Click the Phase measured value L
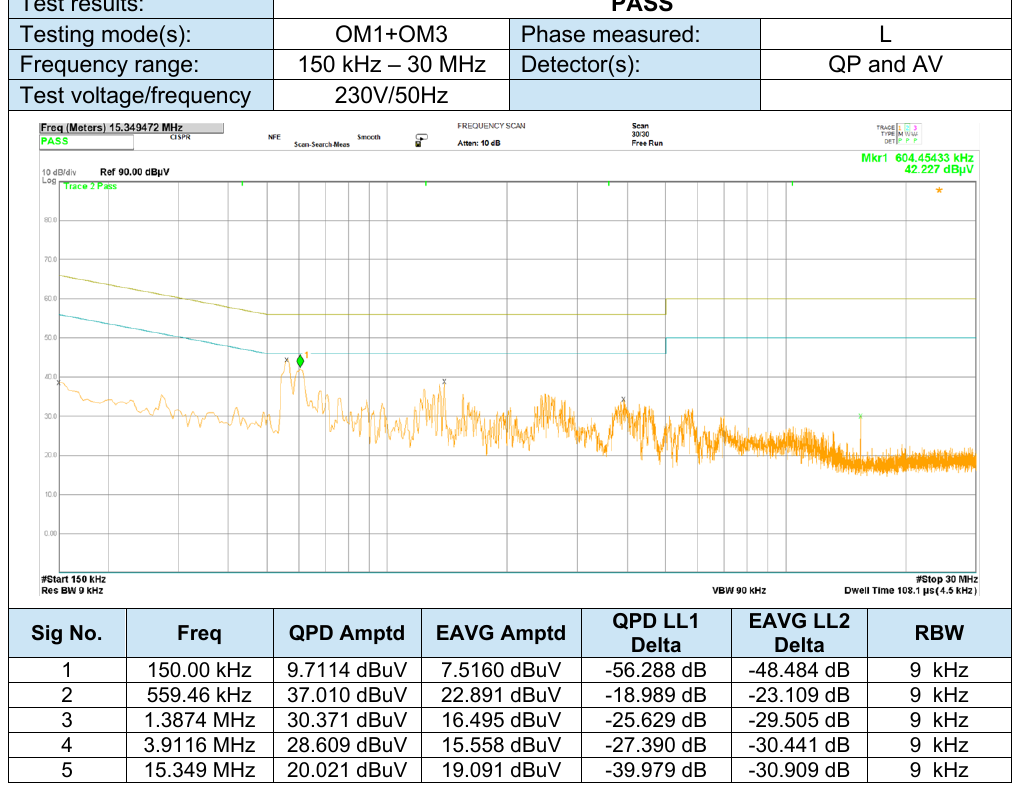This screenshot has height=790, width=1019. [x=885, y=34]
